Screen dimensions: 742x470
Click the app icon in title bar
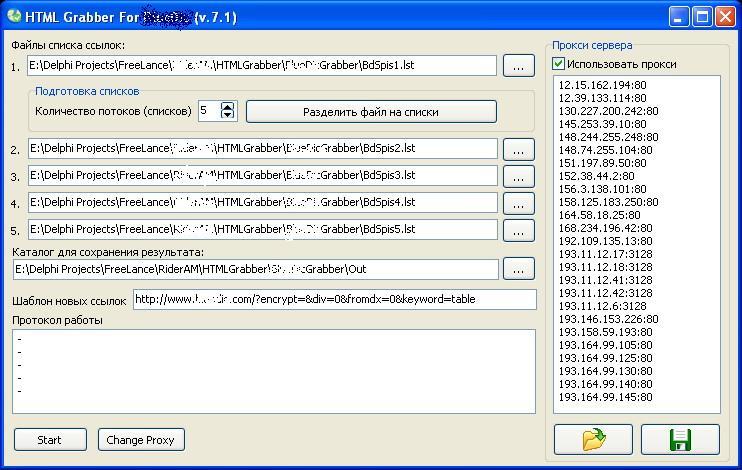click(x=12, y=17)
